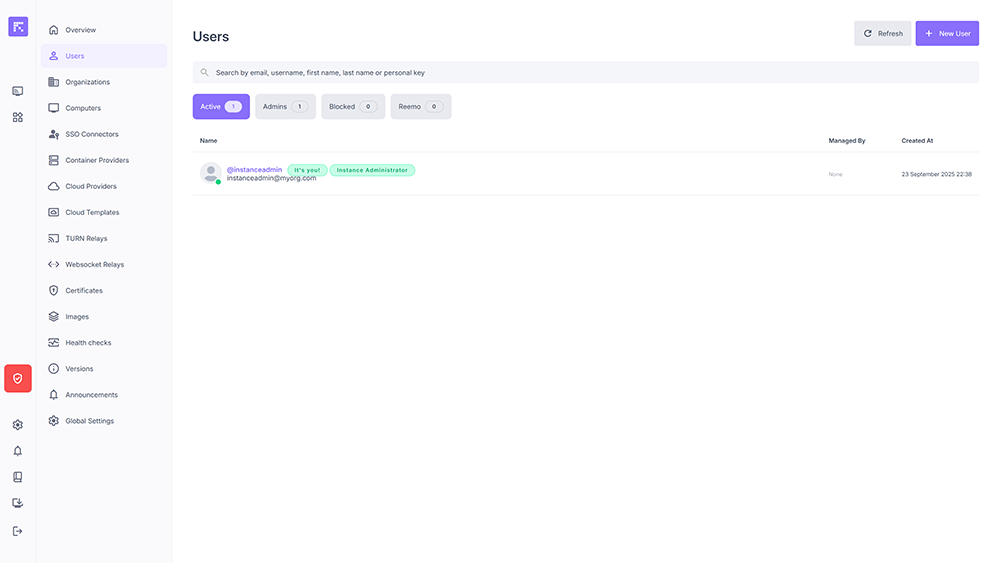Open the @instanceadmin profile link
This screenshot has width=1000, height=563.
(254, 170)
